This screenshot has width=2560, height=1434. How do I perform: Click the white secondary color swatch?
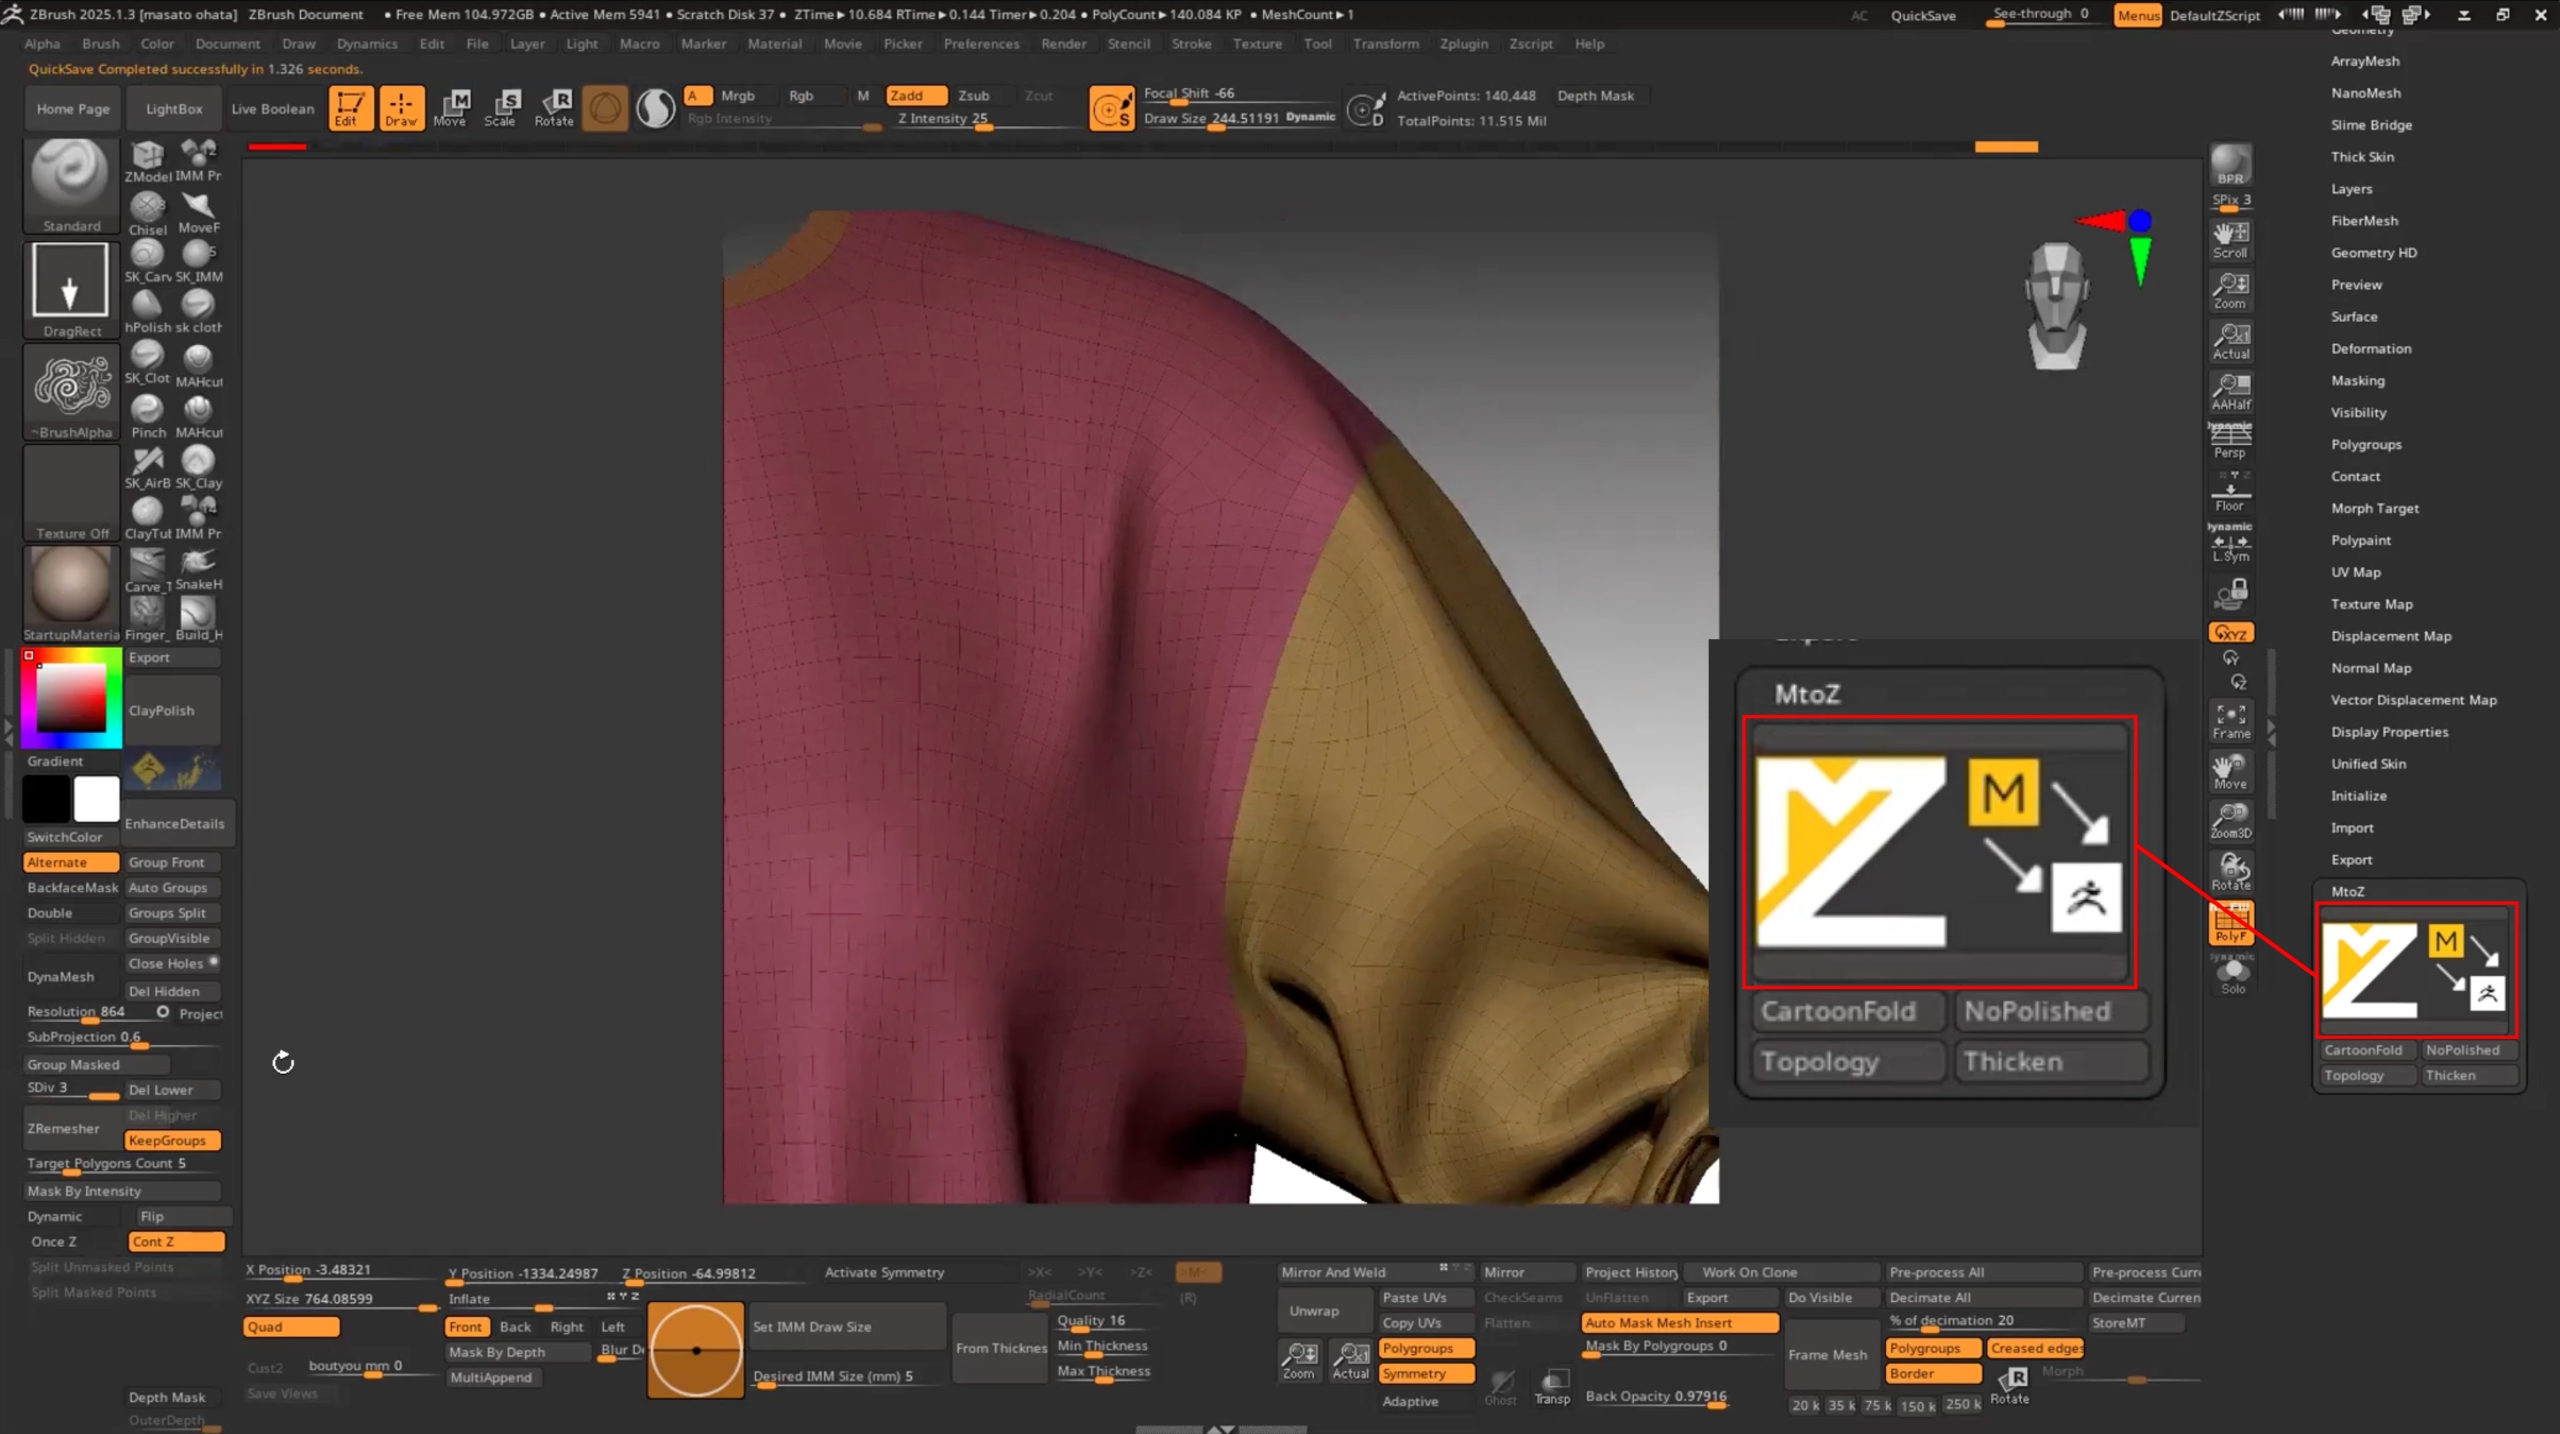point(97,799)
